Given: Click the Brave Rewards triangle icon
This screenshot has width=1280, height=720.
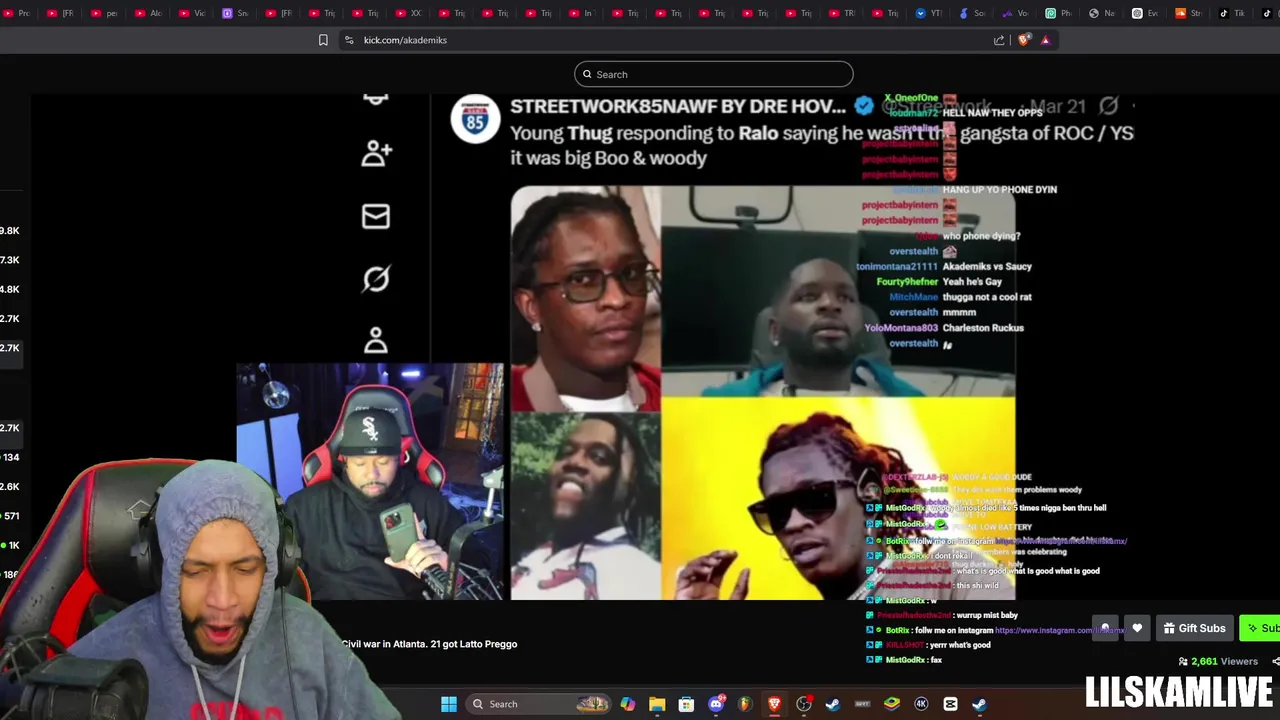Looking at the screenshot, I should coord(1045,40).
